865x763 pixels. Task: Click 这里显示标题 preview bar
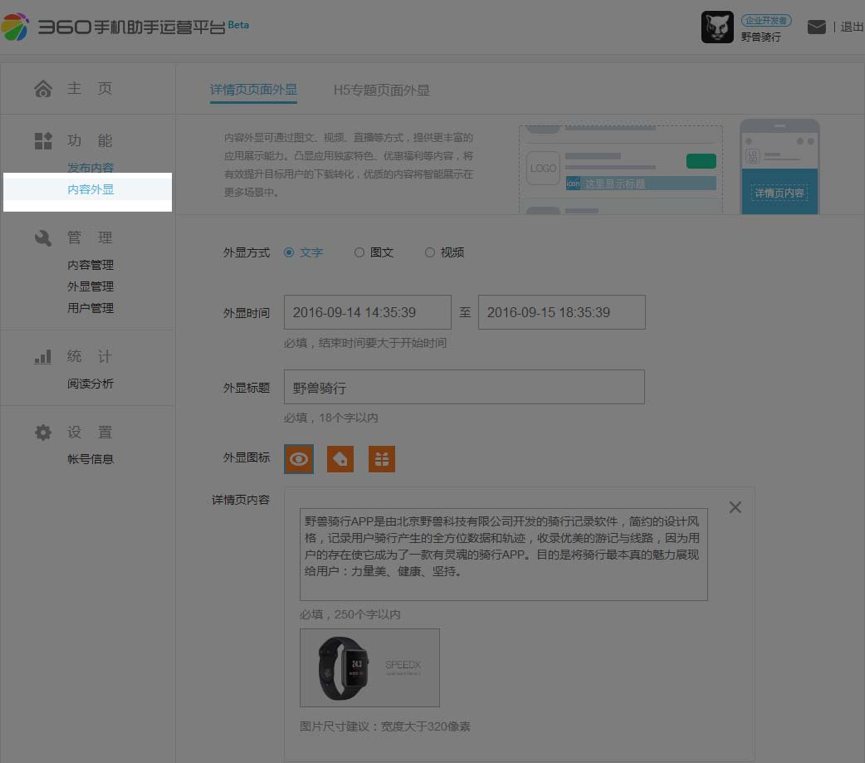[x=641, y=183]
